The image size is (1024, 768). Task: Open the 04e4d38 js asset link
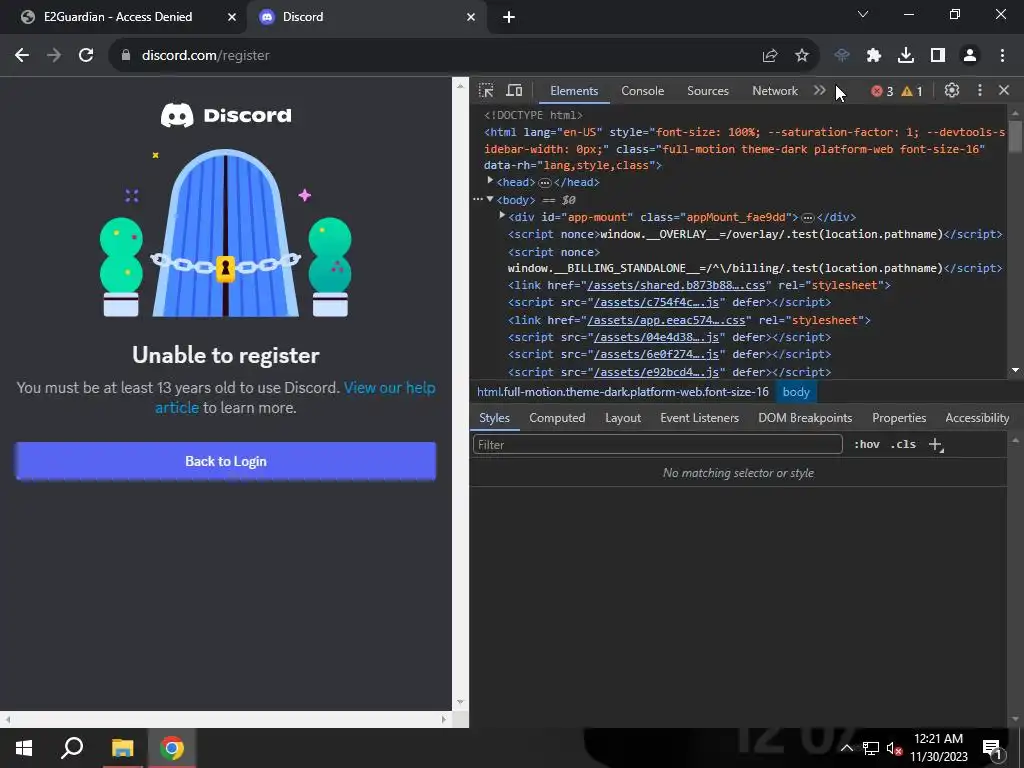click(656, 338)
